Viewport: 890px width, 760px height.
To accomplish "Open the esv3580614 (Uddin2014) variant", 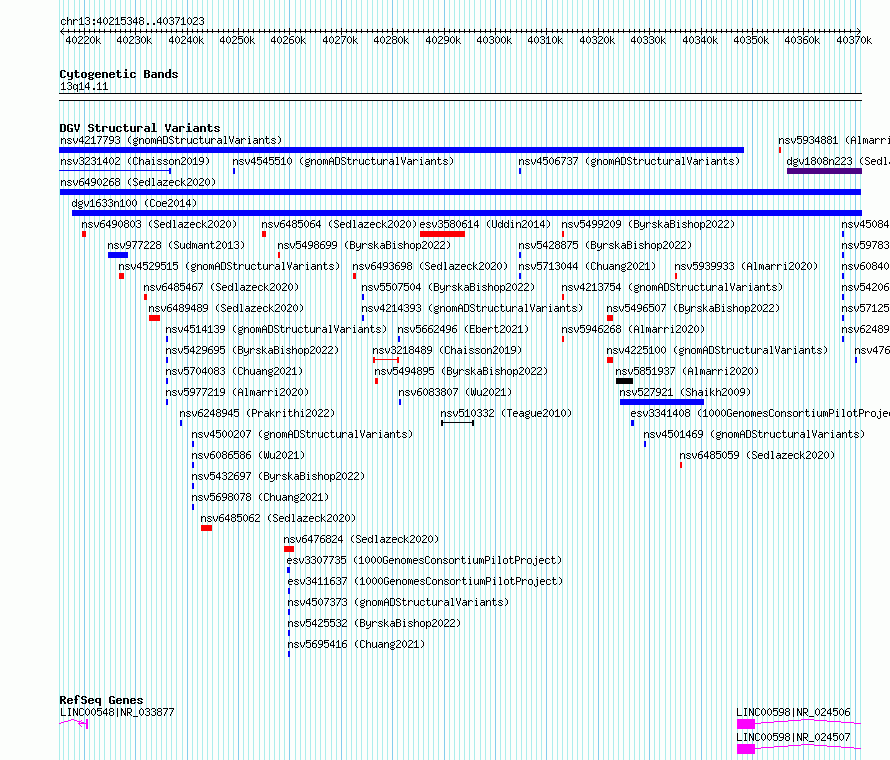I will pos(485,224).
